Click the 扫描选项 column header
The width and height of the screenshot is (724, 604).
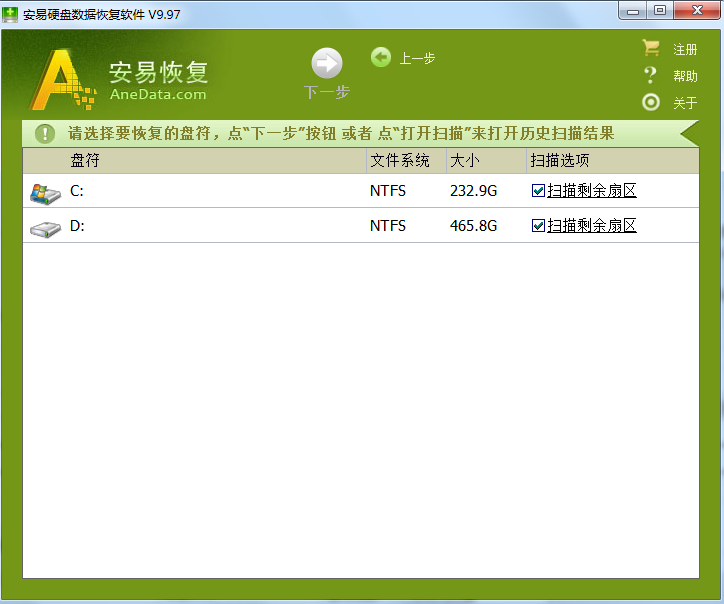[560, 160]
